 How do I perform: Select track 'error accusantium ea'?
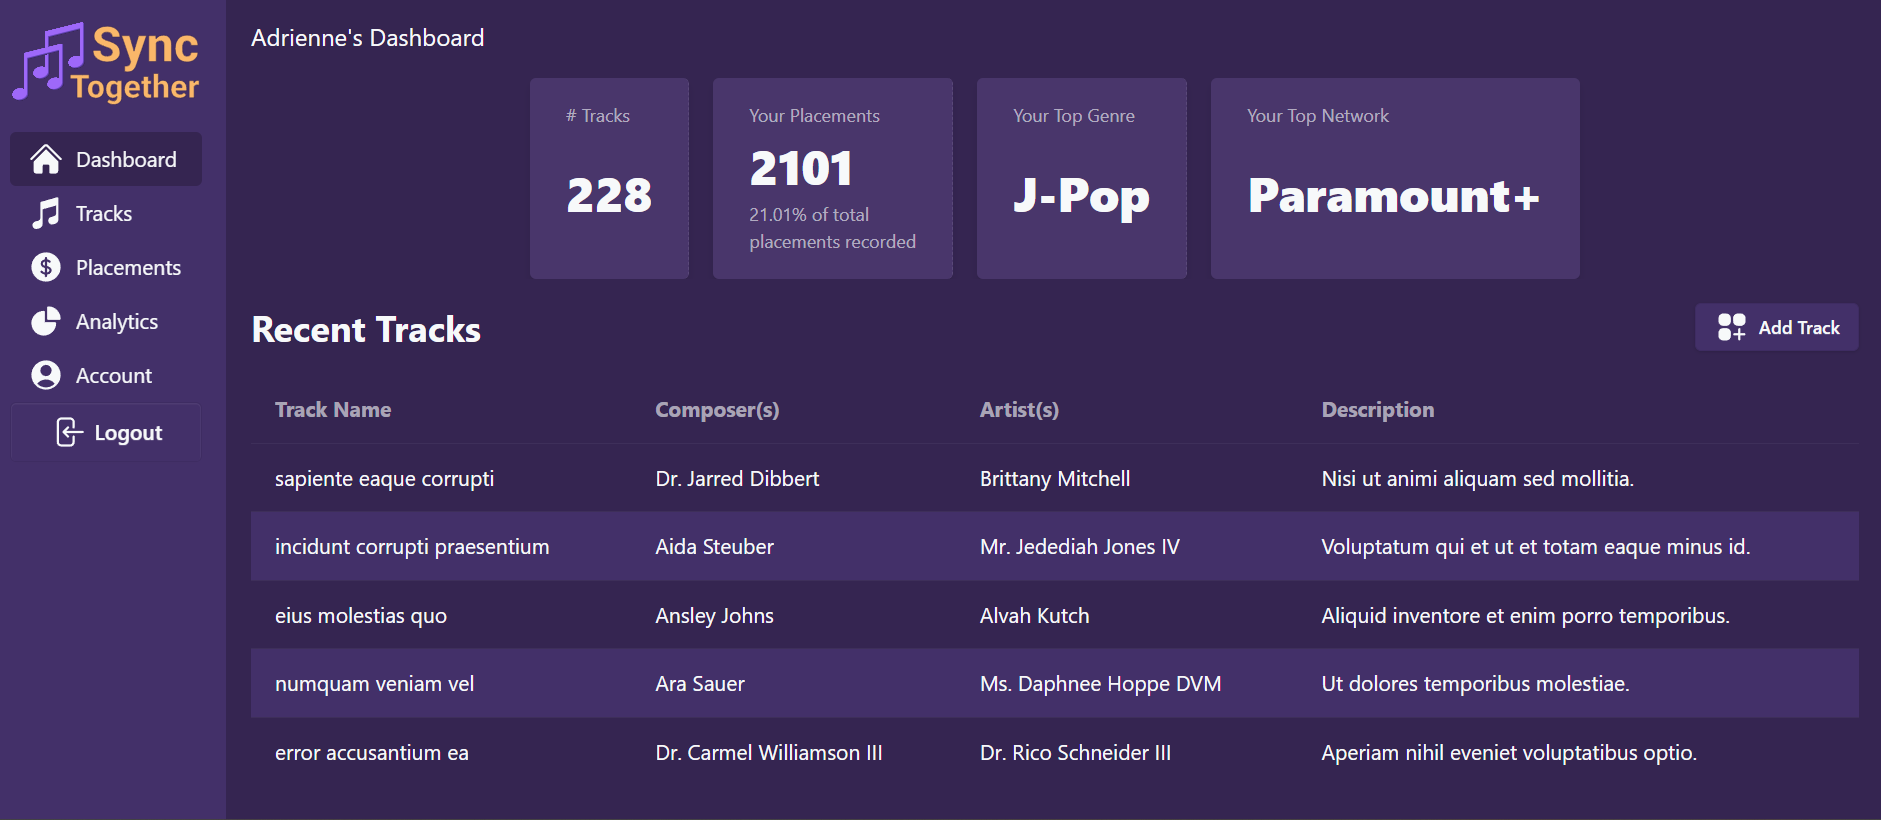pos(372,753)
